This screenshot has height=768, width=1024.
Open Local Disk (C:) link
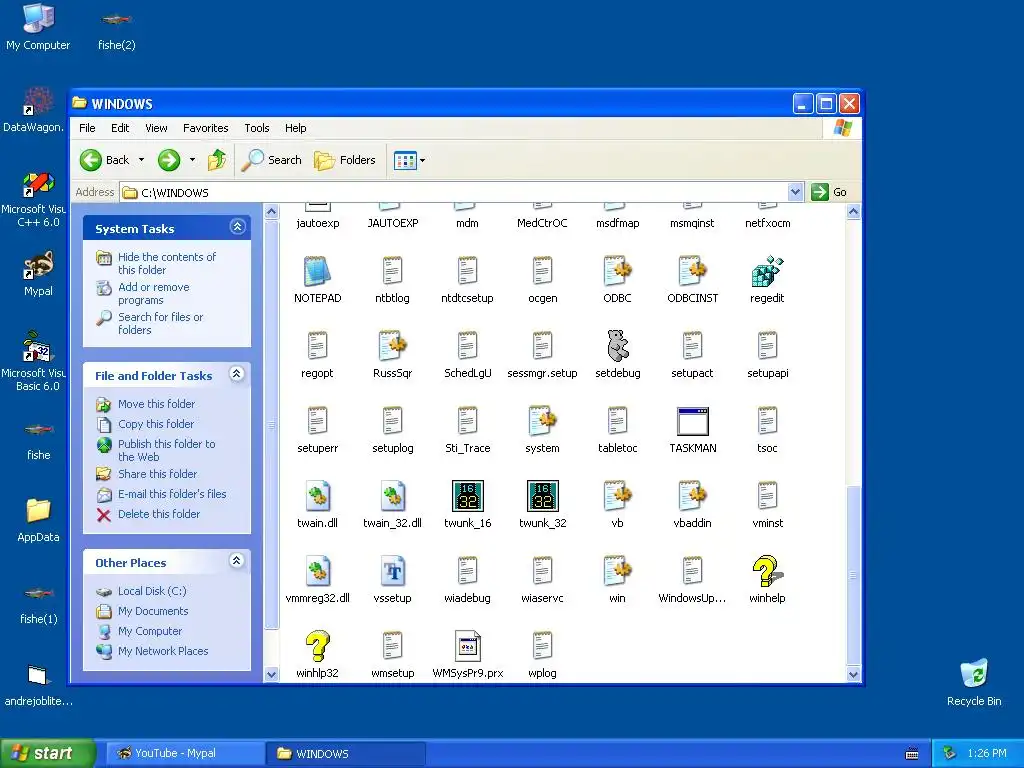(152, 591)
